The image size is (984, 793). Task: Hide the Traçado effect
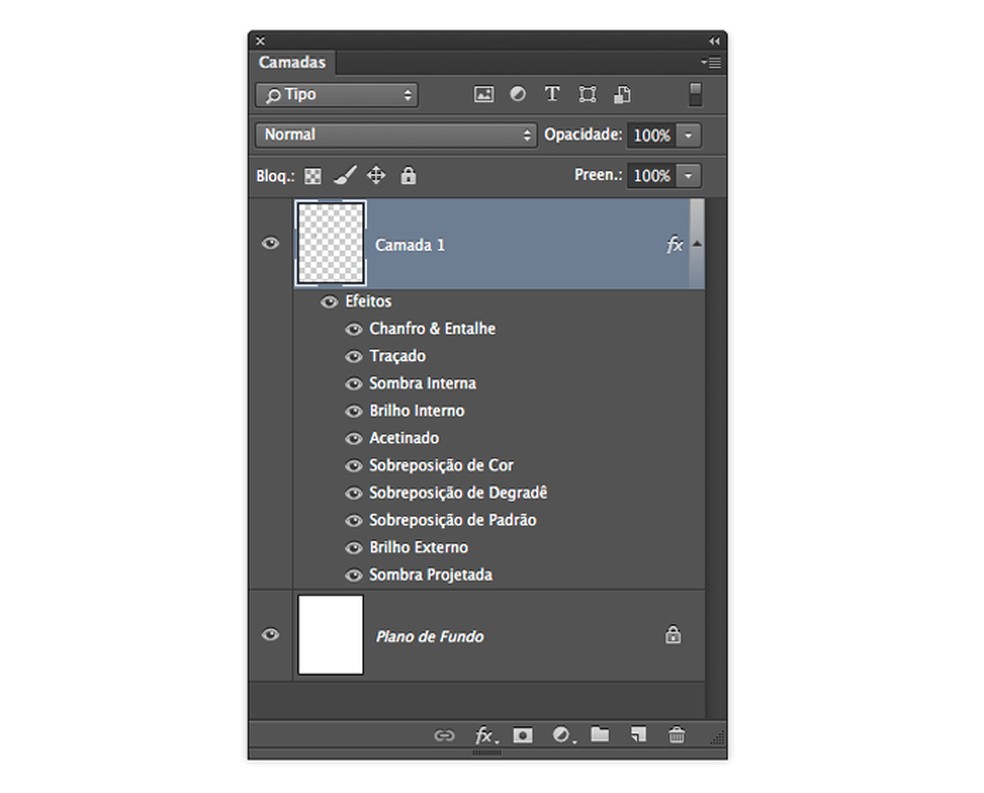(354, 357)
